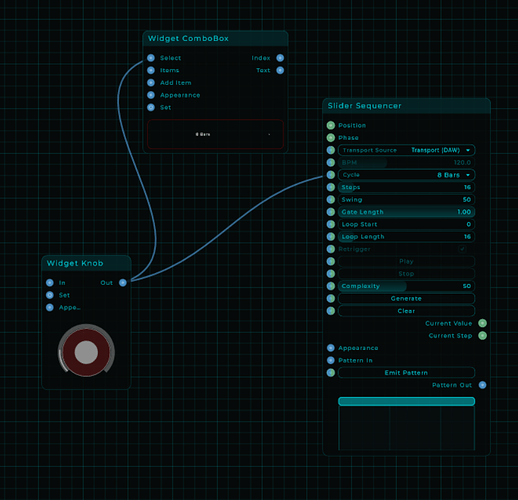This screenshot has width=518, height=500.
Task: Click the Widget ComboBox node title
Action: click(188, 39)
